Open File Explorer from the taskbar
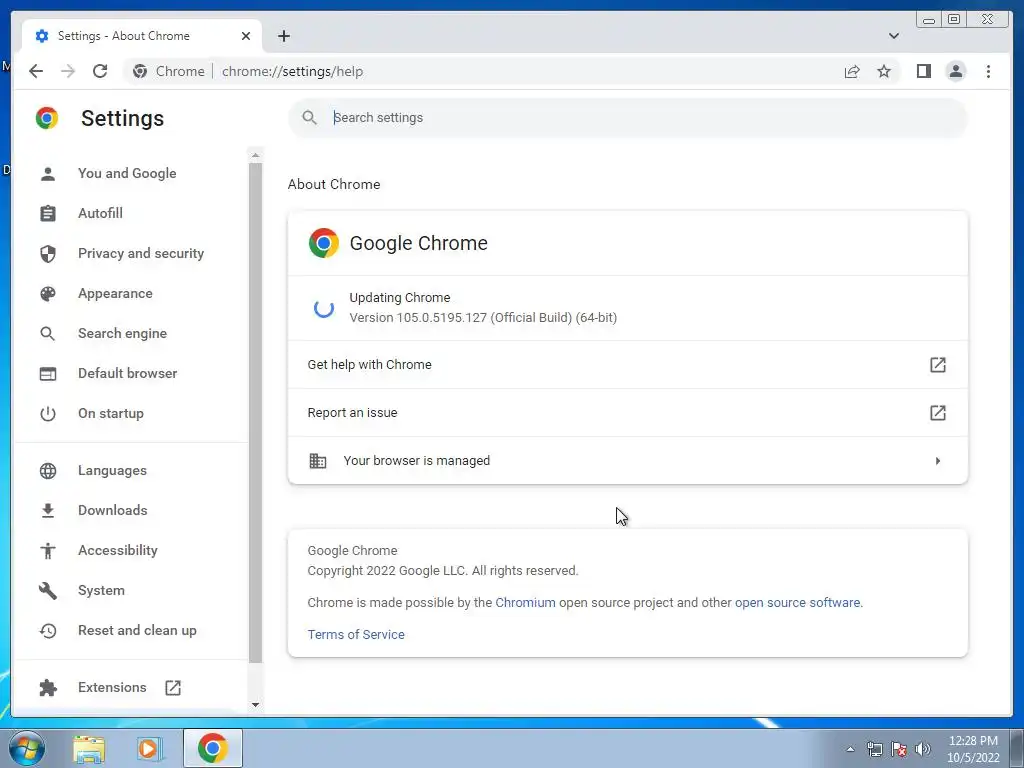Screen dimensions: 1024x768 tap(89, 748)
